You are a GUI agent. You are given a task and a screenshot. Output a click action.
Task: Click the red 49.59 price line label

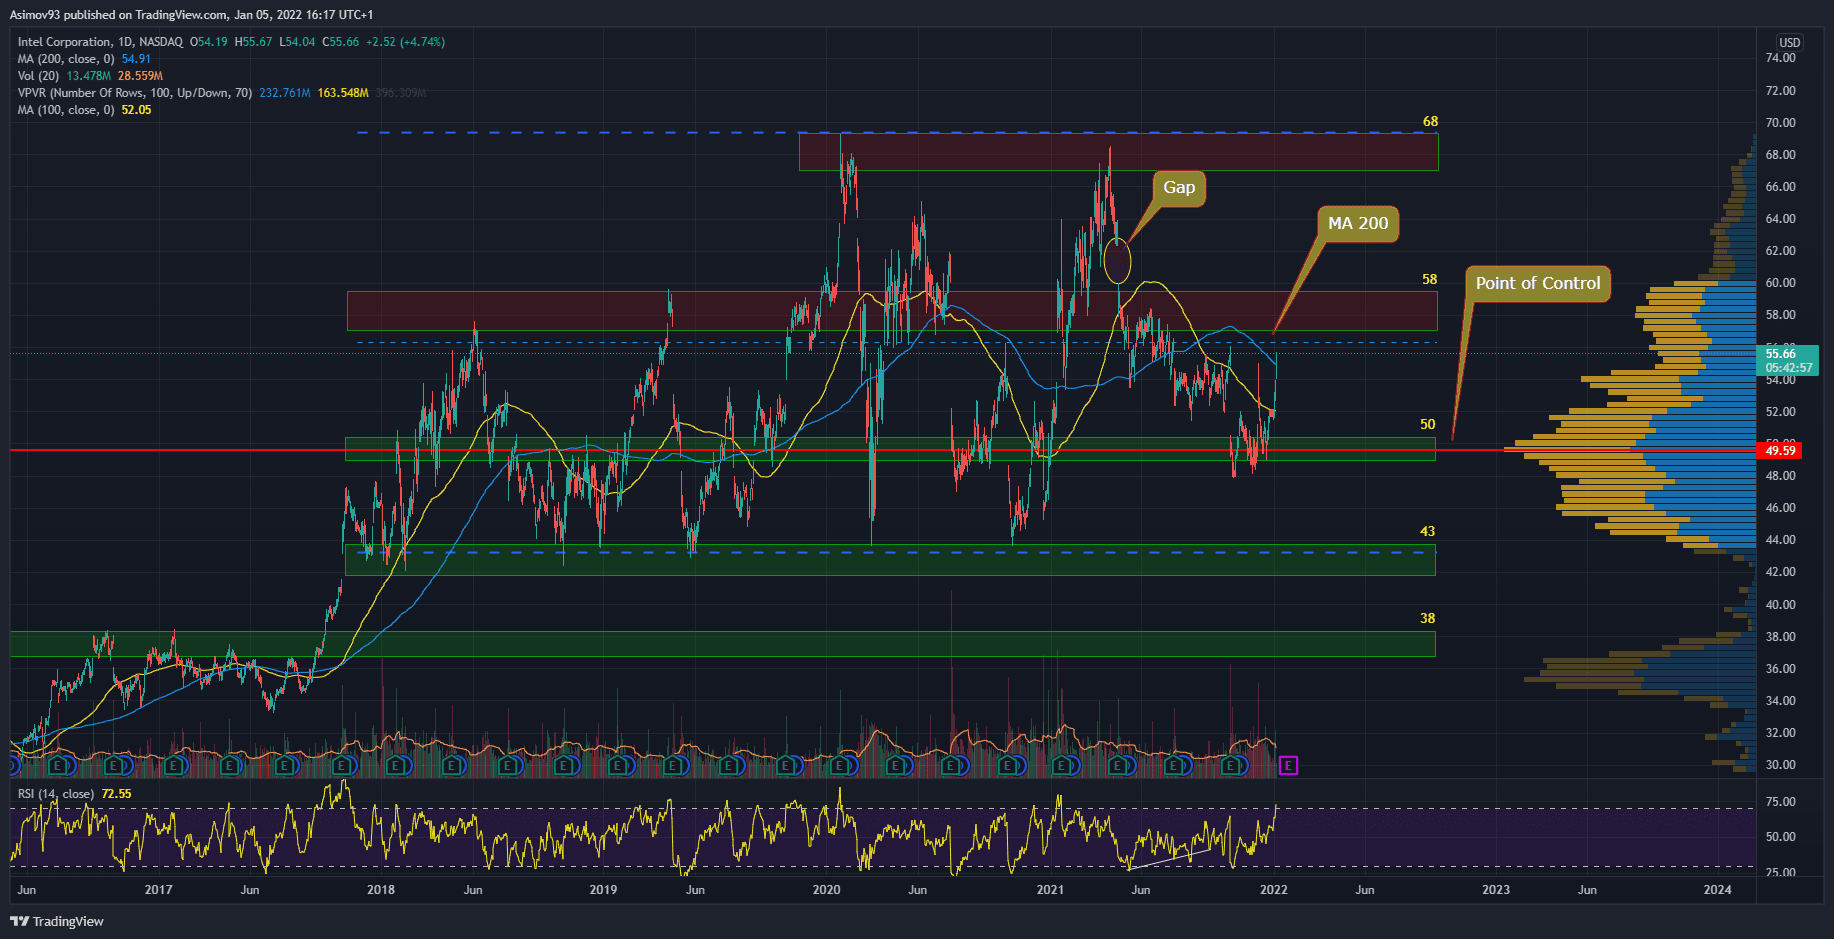pos(1780,451)
